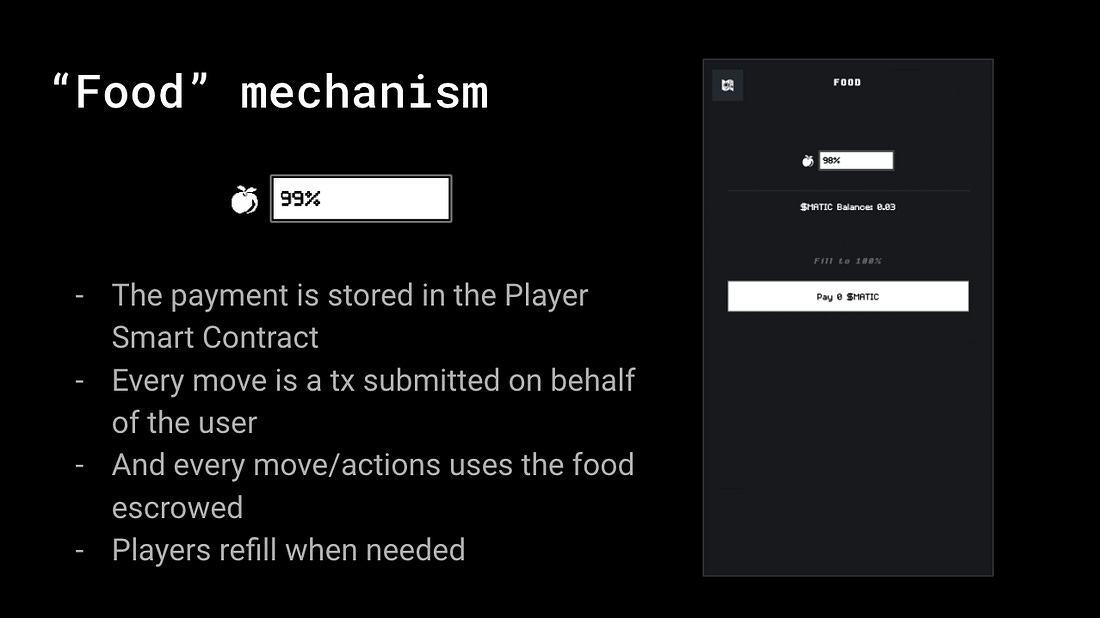Click the large apple icon beside 99%

[244, 200]
